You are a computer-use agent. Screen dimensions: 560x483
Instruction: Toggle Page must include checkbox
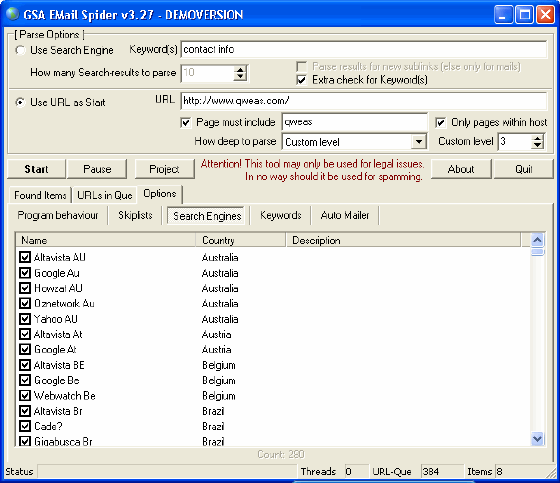click(185, 123)
